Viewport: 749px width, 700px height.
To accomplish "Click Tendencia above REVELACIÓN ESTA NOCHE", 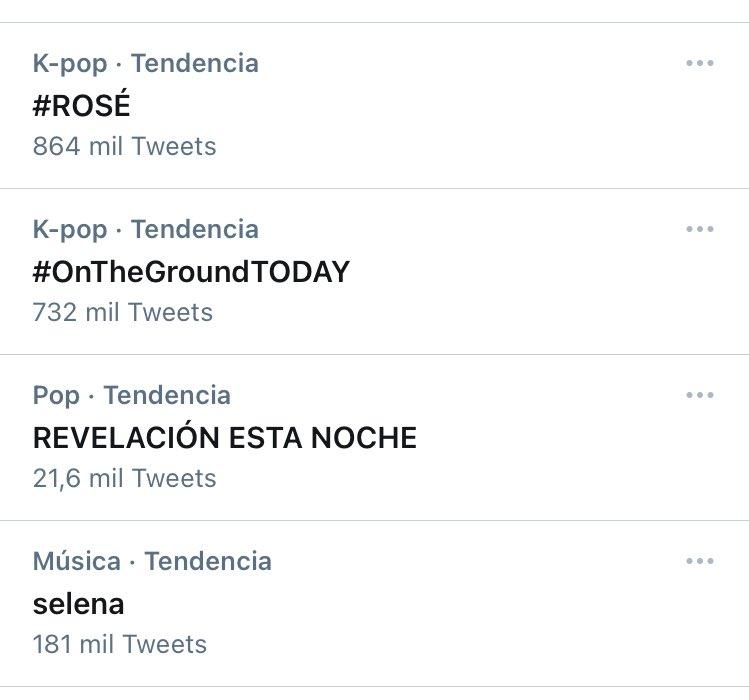I will tap(167, 395).
